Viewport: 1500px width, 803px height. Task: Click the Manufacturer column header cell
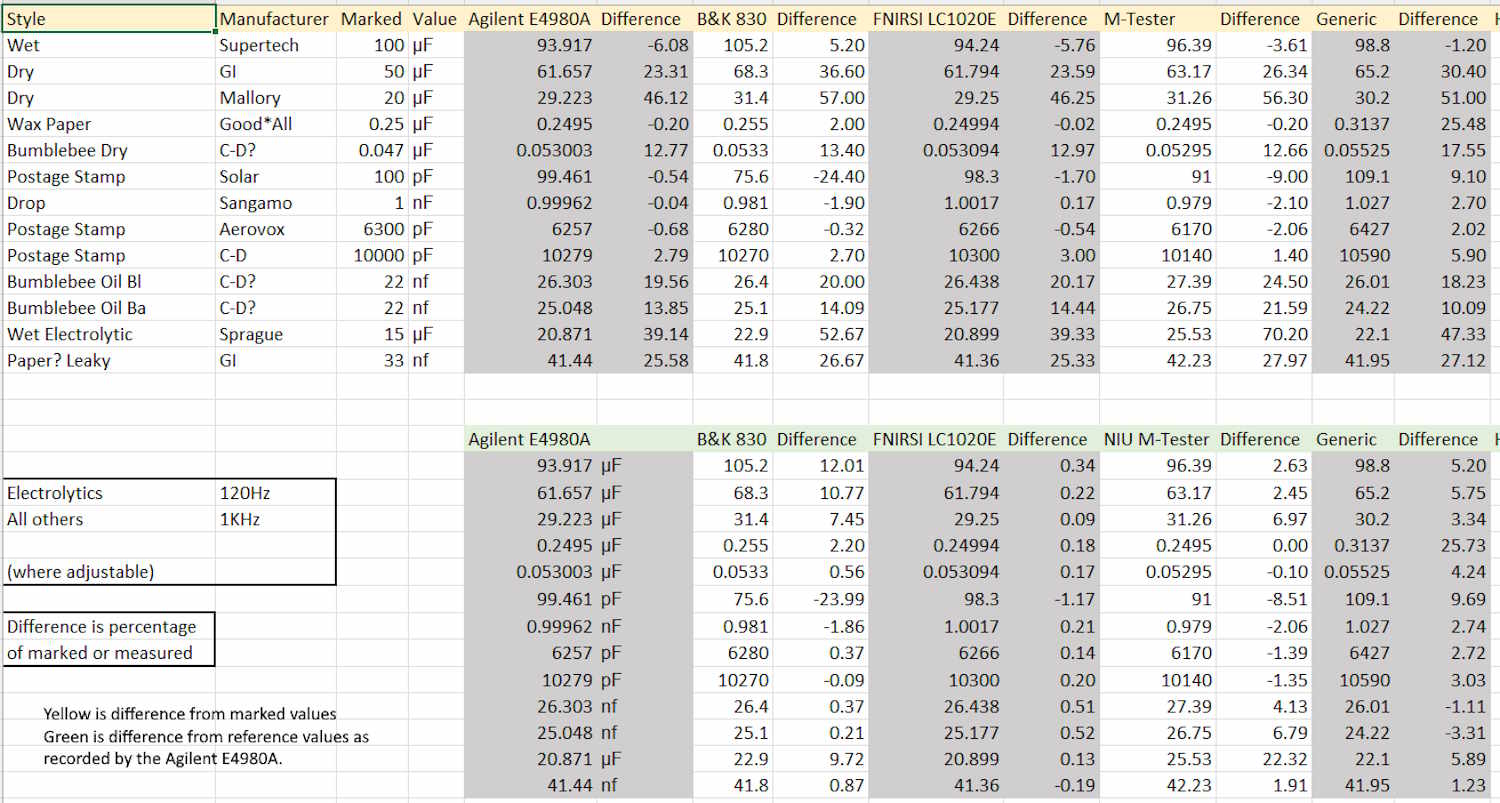coord(273,19)
